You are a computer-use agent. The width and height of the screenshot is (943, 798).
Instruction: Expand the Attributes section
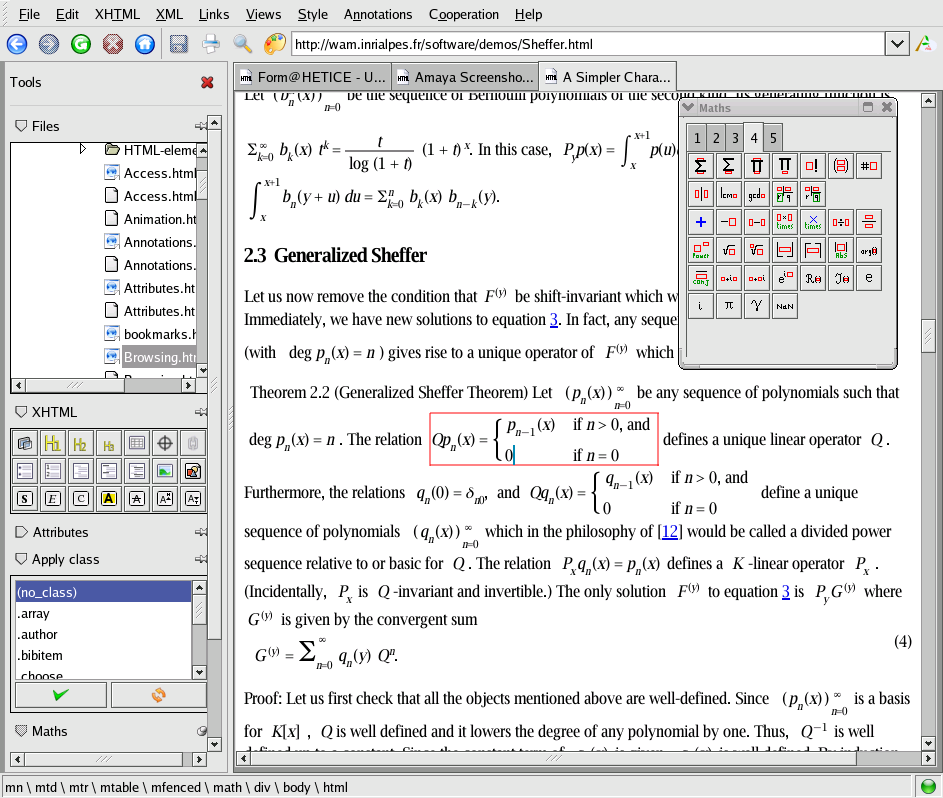click(x=21, y=532)
